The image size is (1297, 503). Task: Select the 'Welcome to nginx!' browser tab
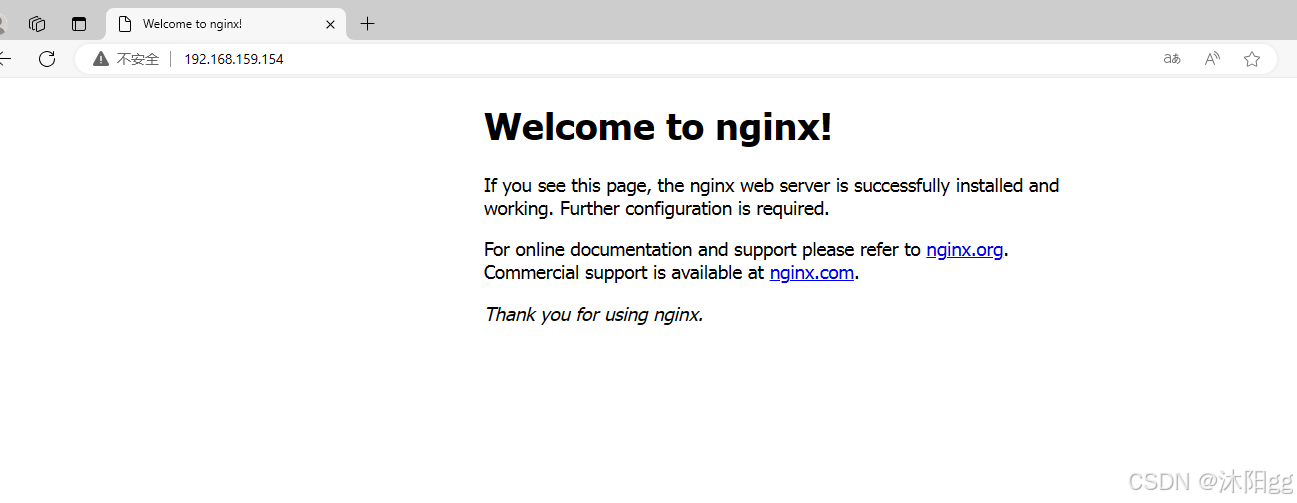pos(226,24)
